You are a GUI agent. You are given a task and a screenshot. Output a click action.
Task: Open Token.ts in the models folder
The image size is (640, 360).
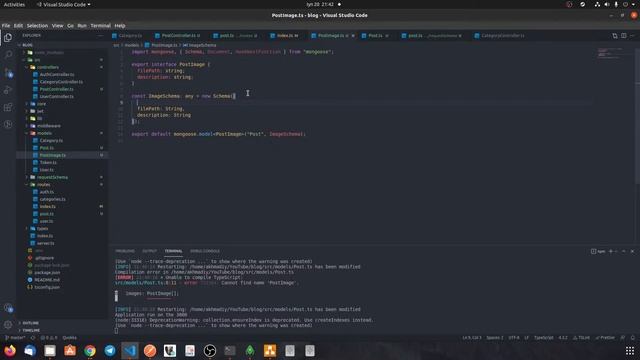[48, 163]
